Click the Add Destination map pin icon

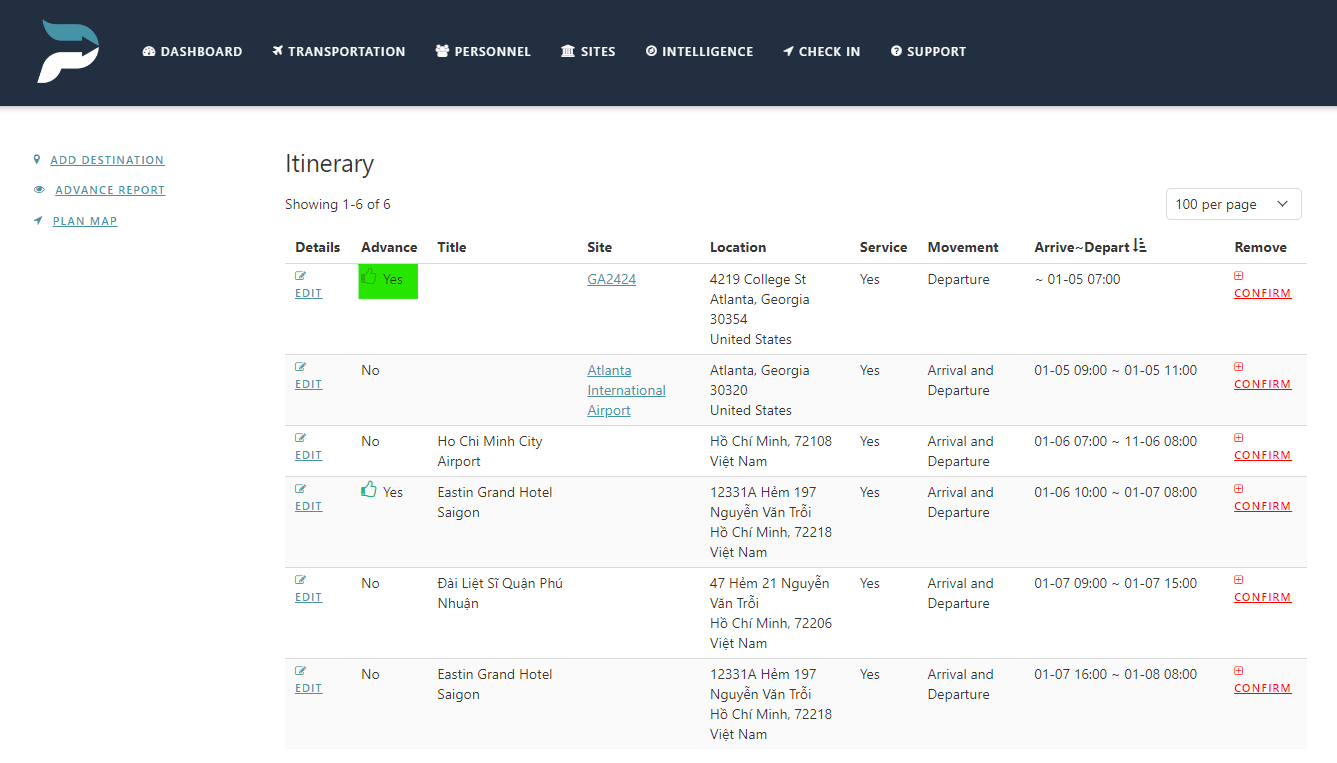(37, 158)
